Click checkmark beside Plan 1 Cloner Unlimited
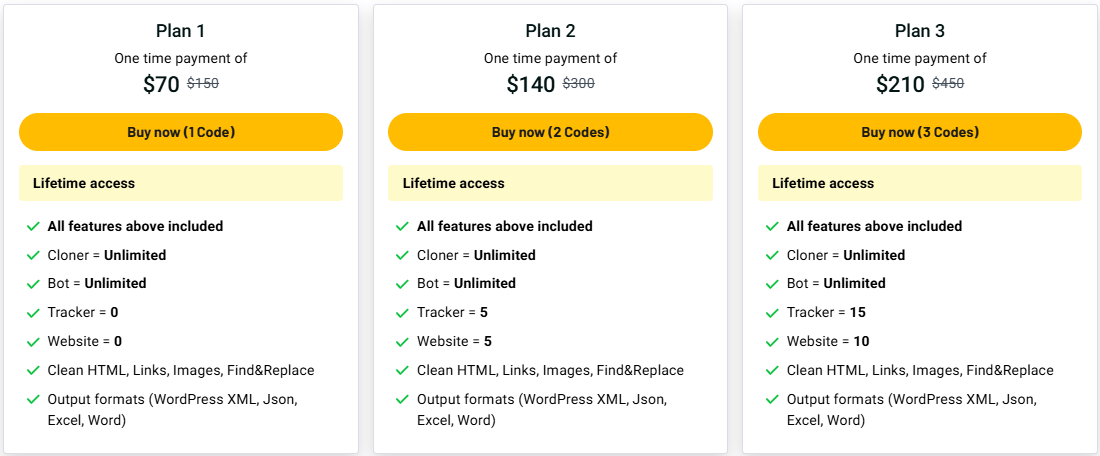Image resolution: width=1100 pixels, height=456 pixels. (x=33, y=255)
